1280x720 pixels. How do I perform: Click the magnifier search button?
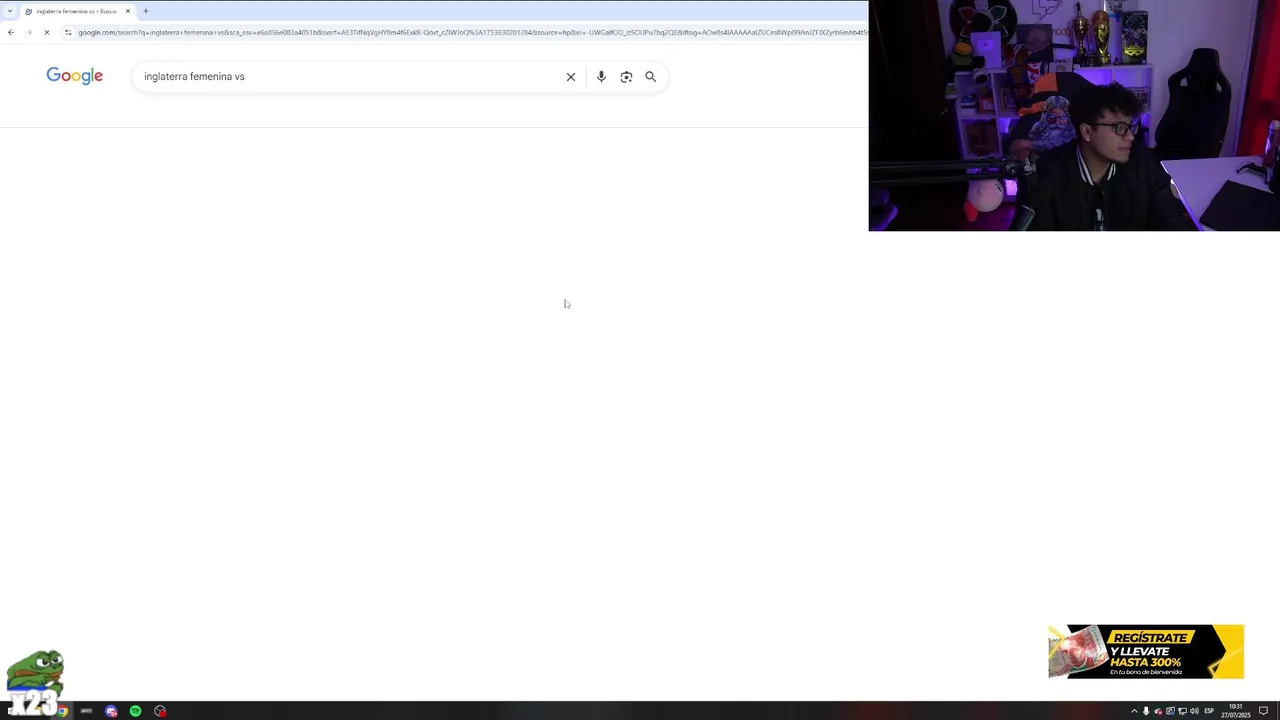(x=650, y=77)
